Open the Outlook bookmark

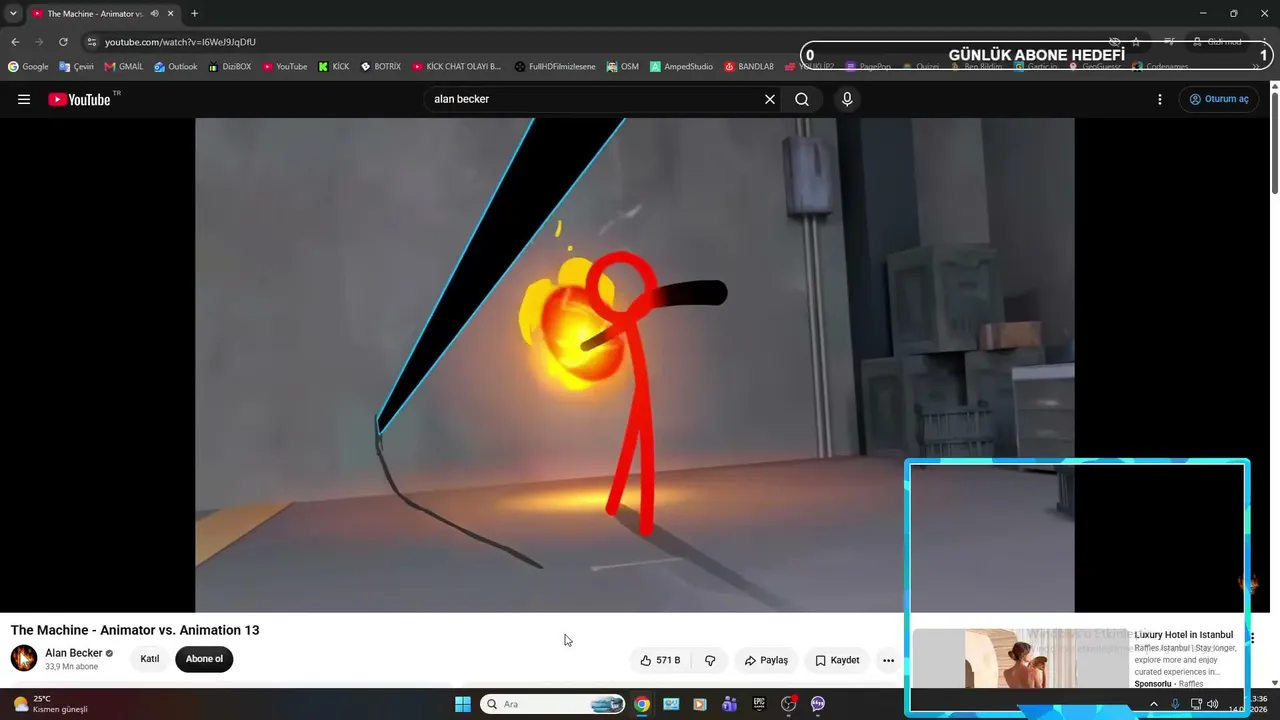pyautogui.click(x=176, y=67)
